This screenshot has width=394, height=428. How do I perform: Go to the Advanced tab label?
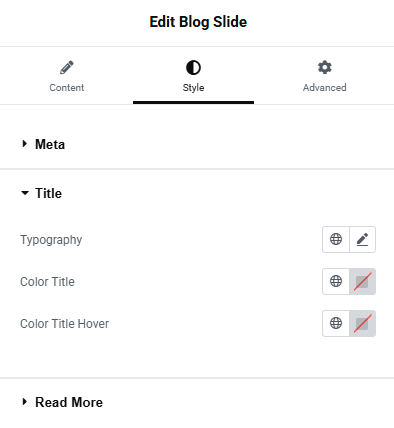(325, 88)
